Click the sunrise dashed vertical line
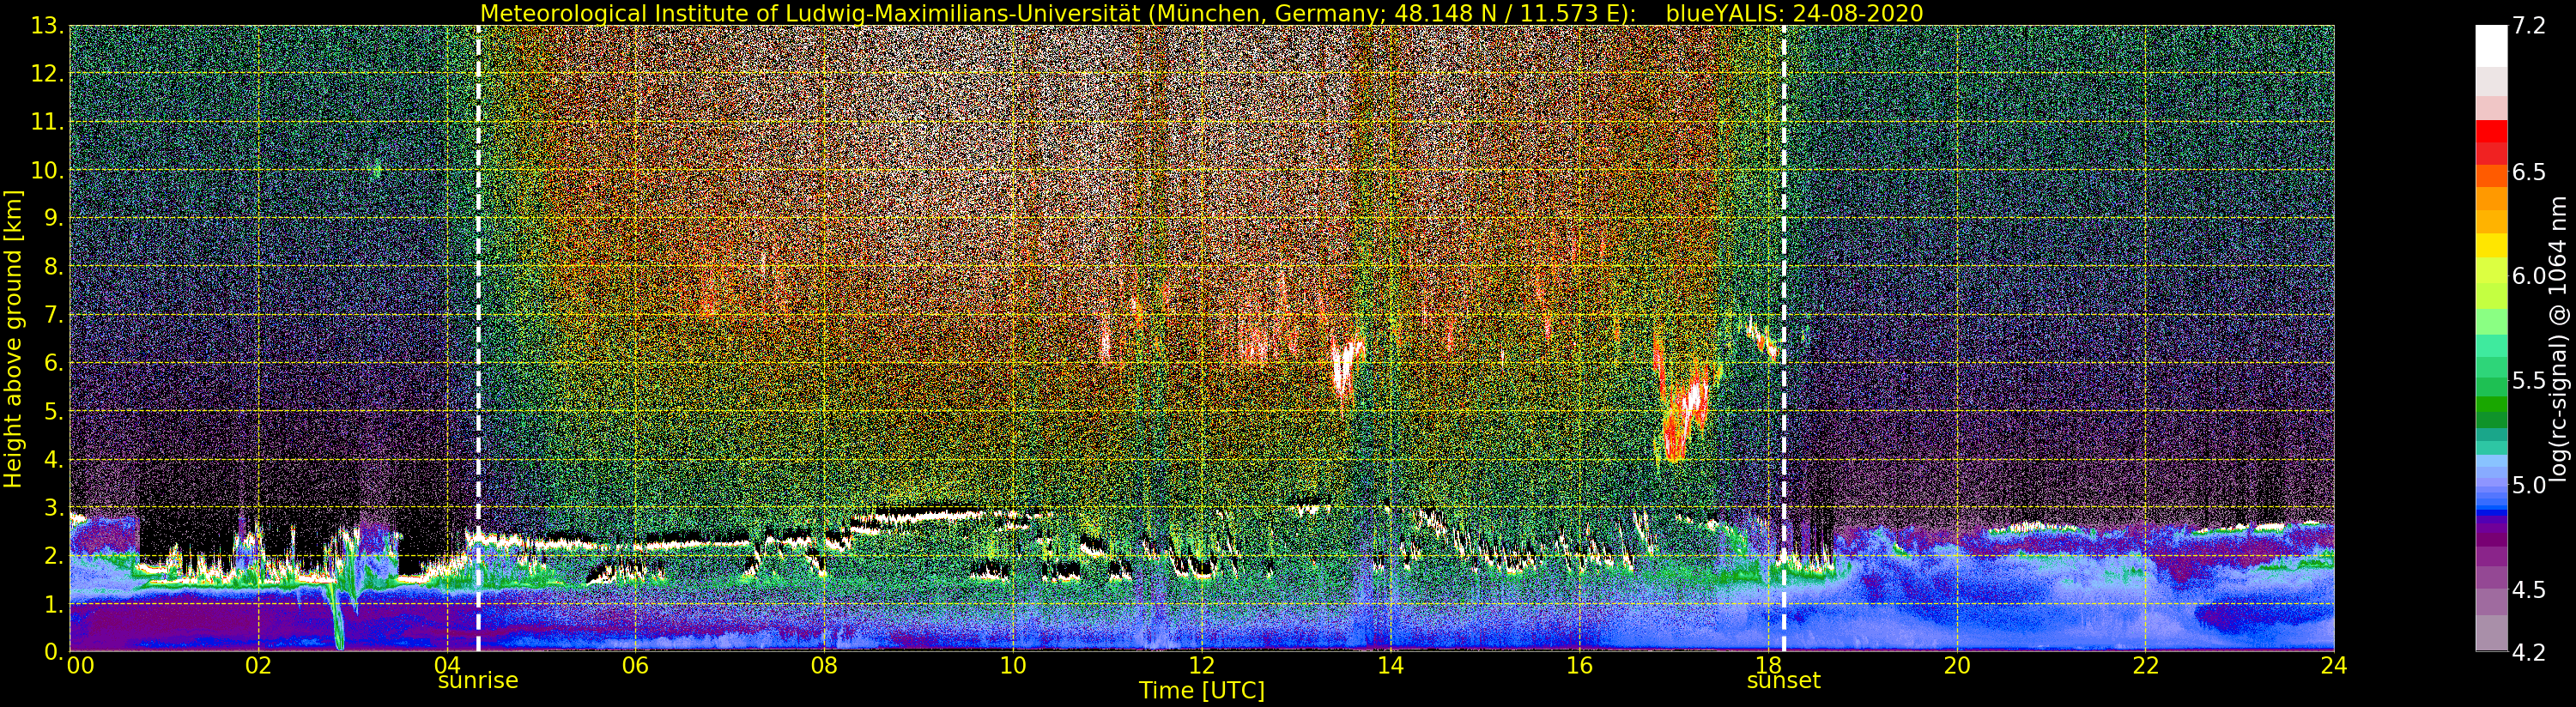 tap(478, 338)
